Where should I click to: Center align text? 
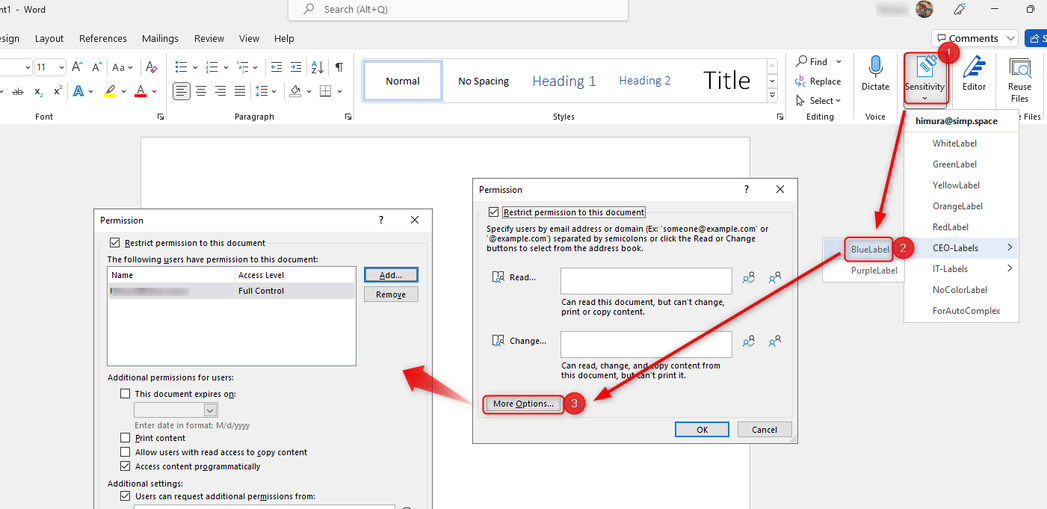(x=201, y=91)
